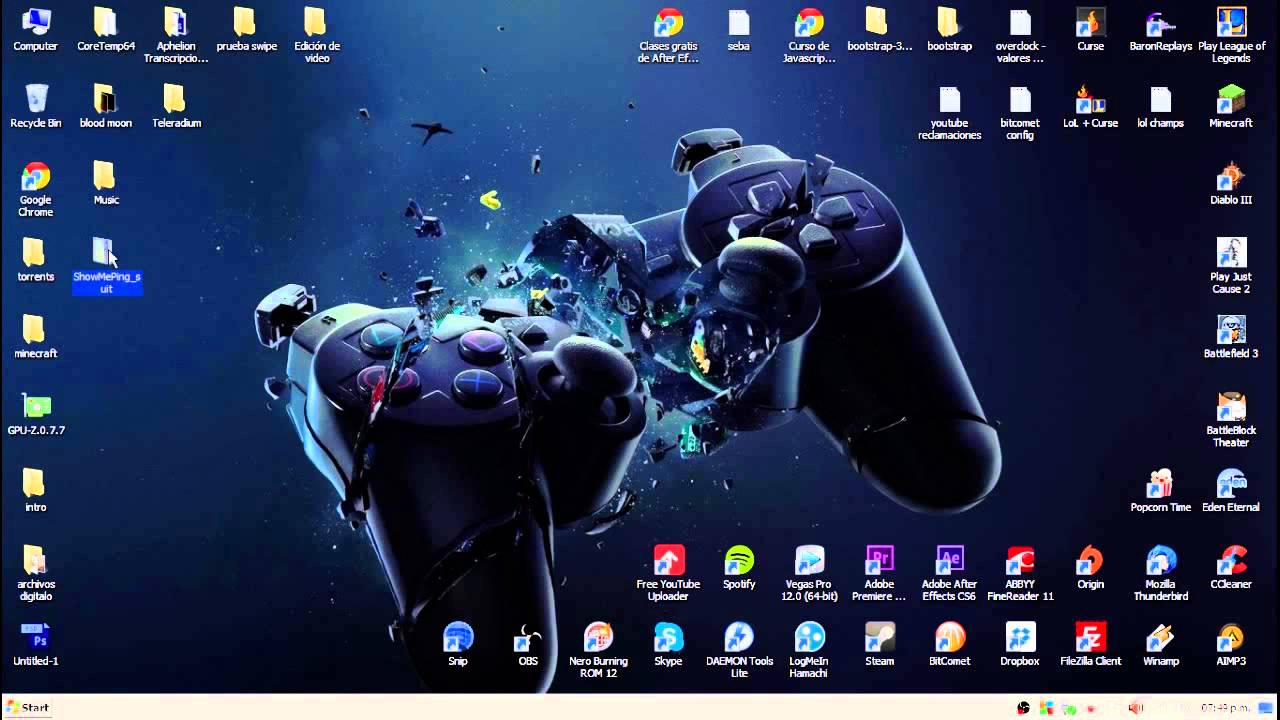Launch the Snip tool shortcut
This screenshot has width=1280, height=720.
click(x=457, y=645)
